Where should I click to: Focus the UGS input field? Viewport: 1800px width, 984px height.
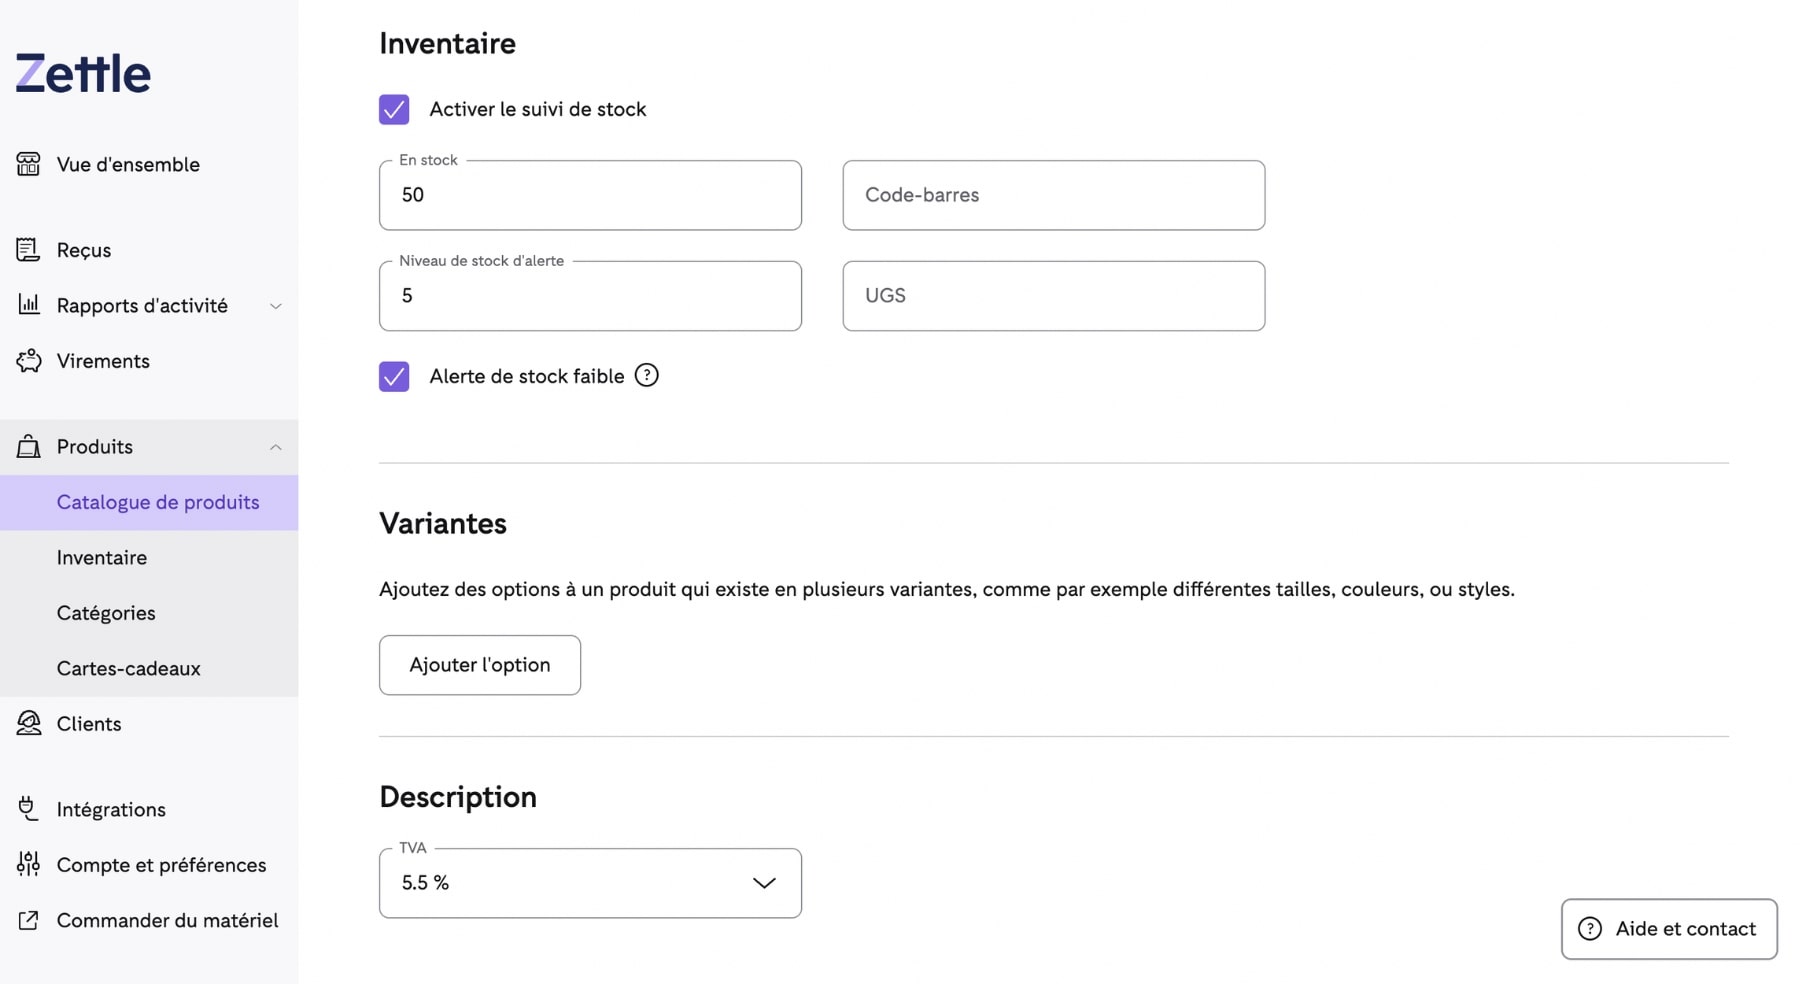1054,296
